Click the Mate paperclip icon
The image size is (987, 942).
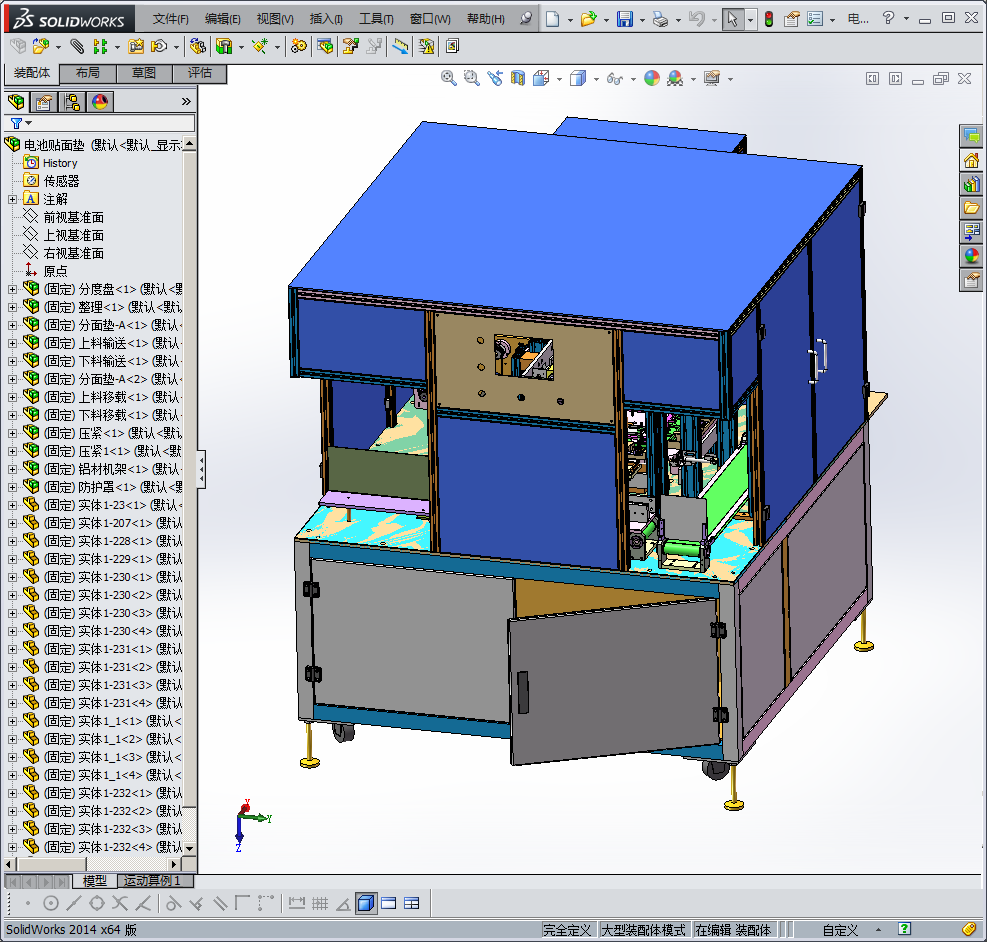point(77,46)
